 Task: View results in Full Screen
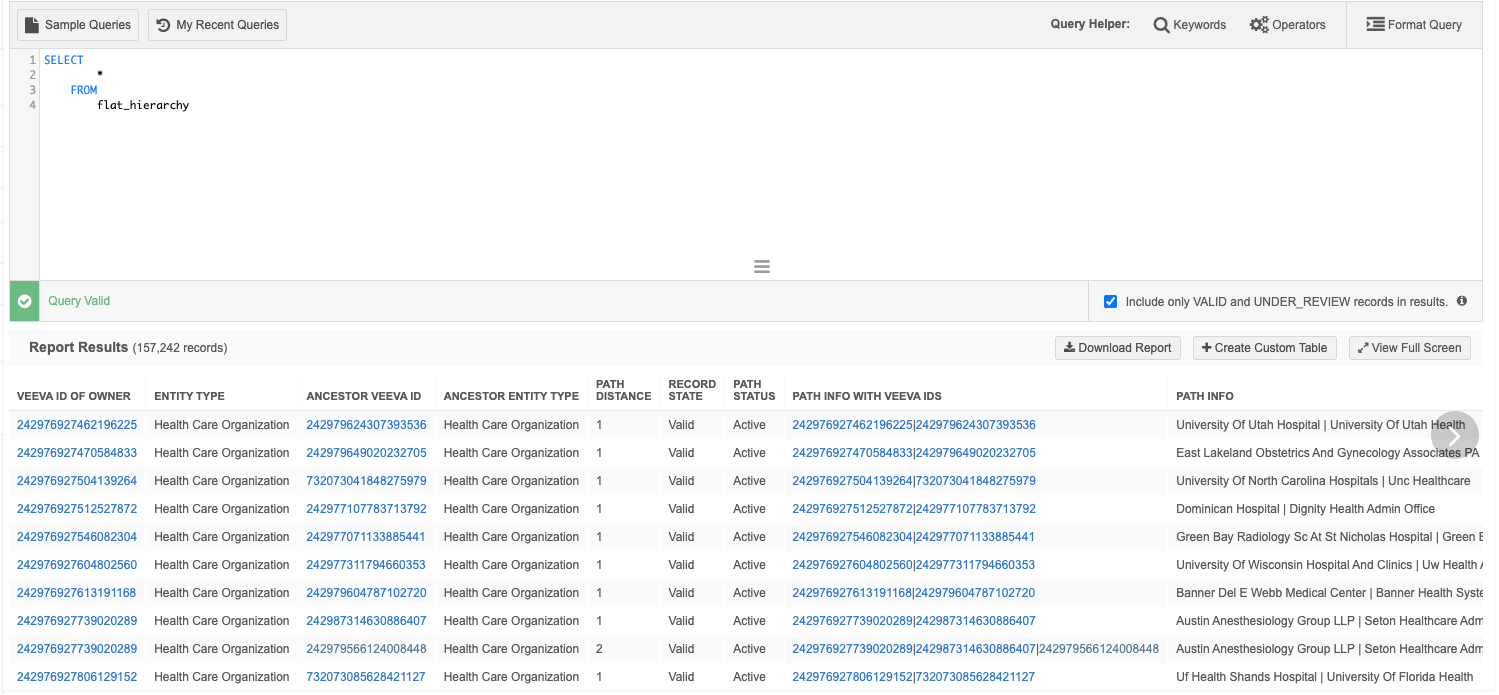coord(1409,348)
